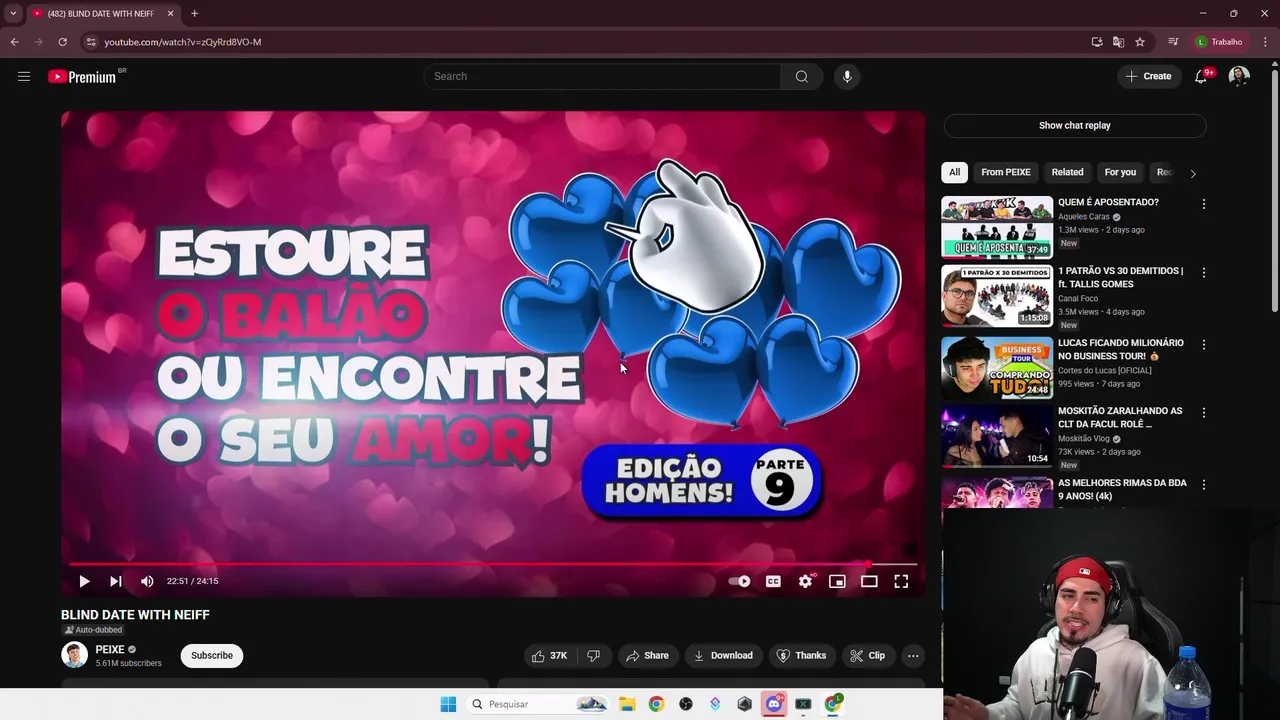Go to YouTube Premium home logo
Image resolution: width=1280 pixels, height=720 pixels.
82,77
